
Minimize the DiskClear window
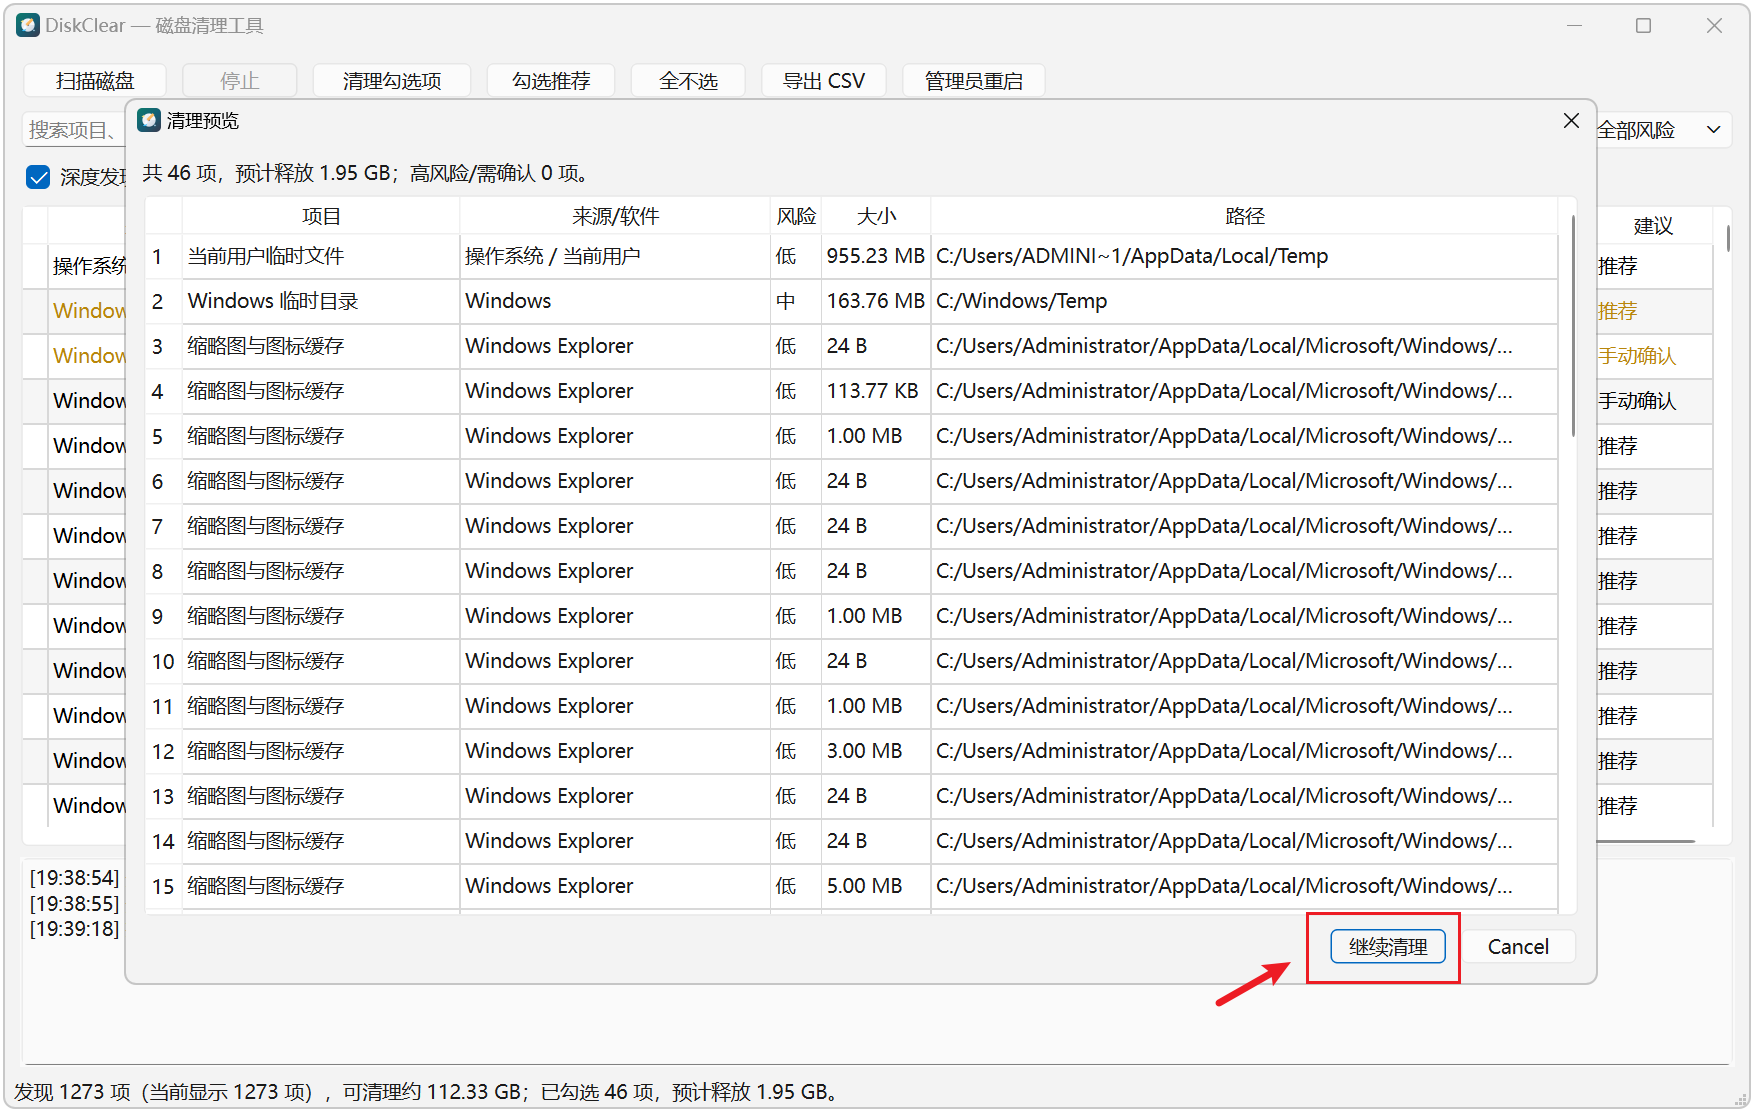(1574, 25)
